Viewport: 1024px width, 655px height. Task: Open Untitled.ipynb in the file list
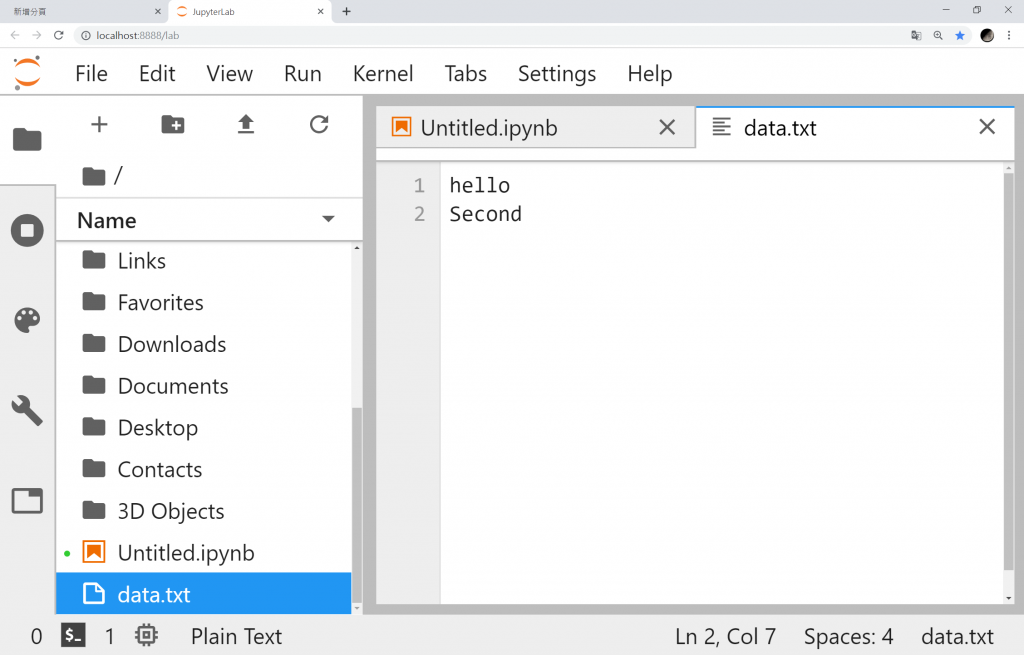186,553
